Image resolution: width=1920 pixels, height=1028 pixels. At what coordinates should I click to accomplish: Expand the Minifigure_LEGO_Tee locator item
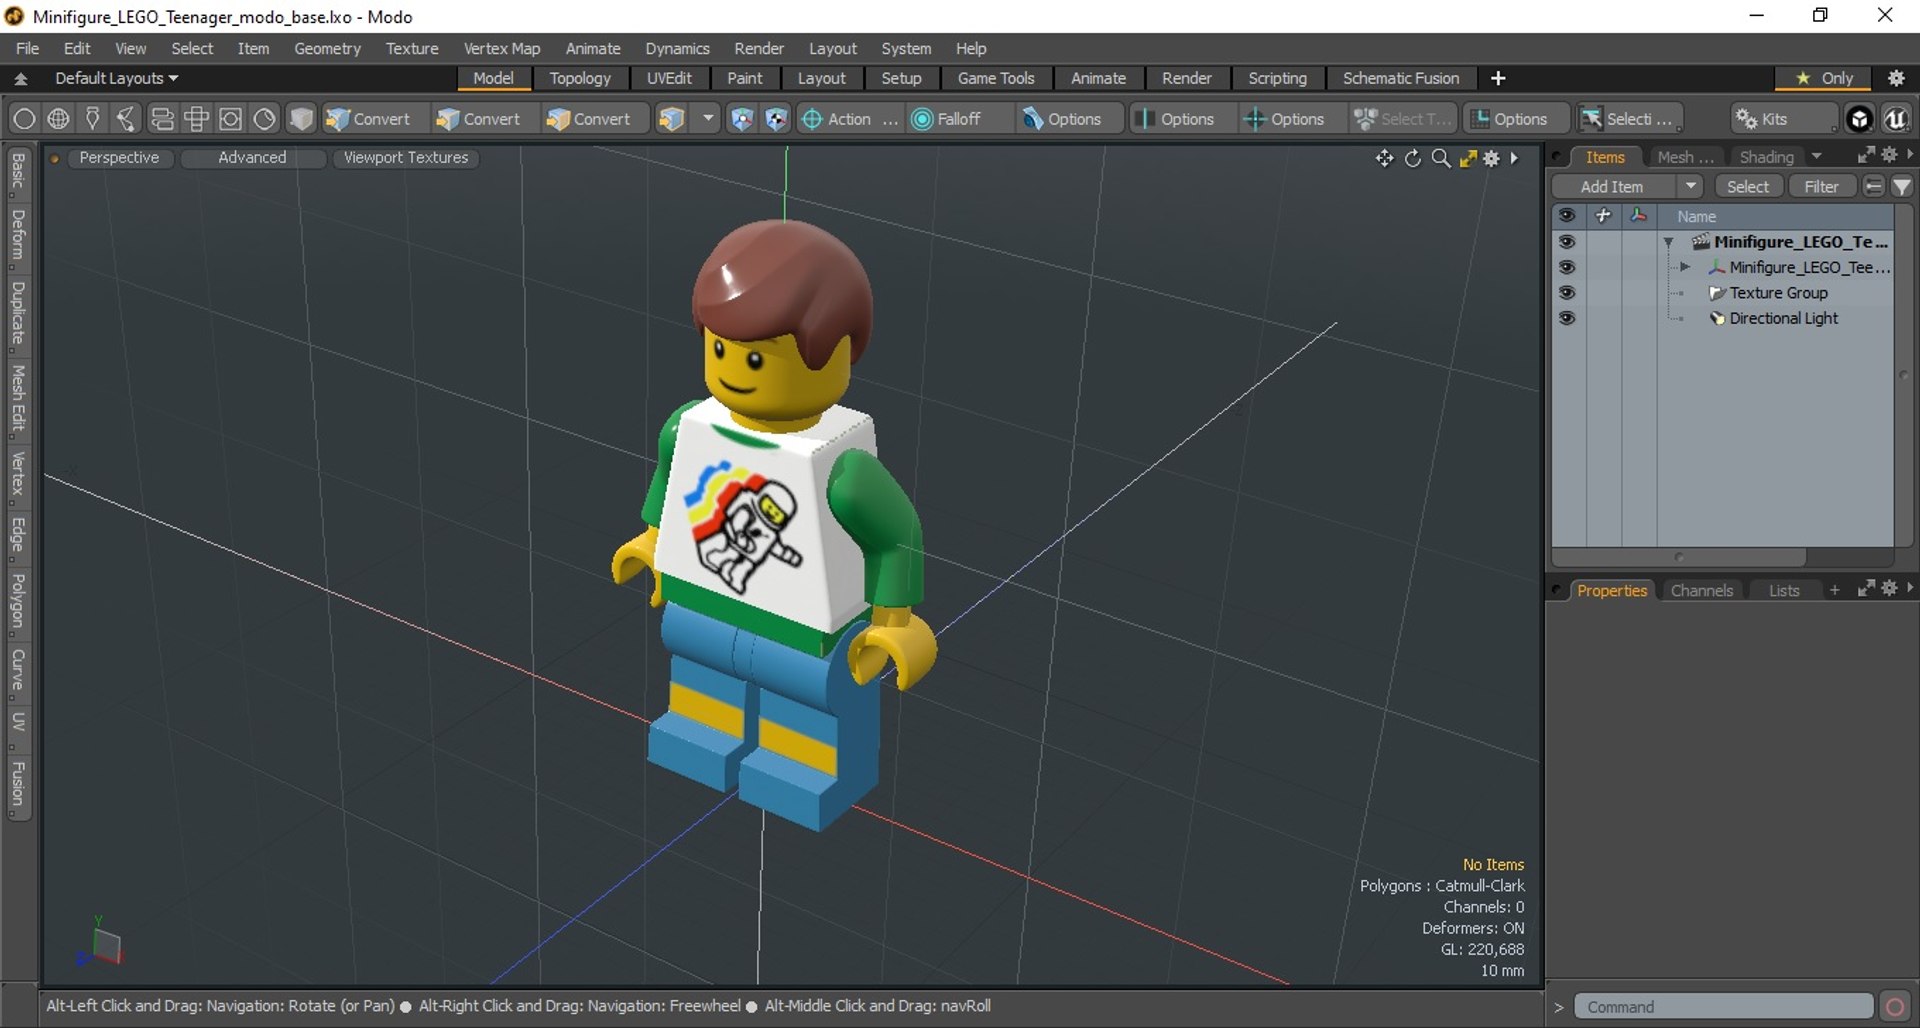click(x=1685, y=267)
